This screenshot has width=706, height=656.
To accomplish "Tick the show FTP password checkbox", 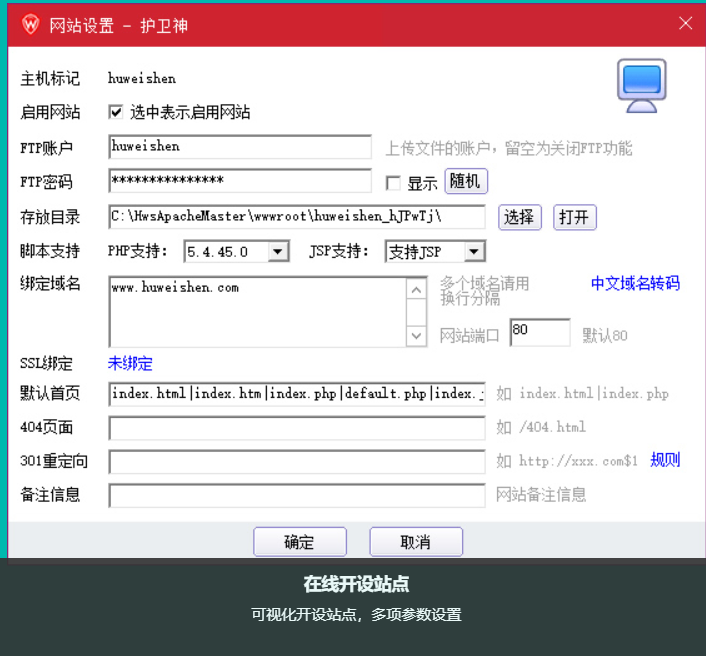I will [393, 183].
